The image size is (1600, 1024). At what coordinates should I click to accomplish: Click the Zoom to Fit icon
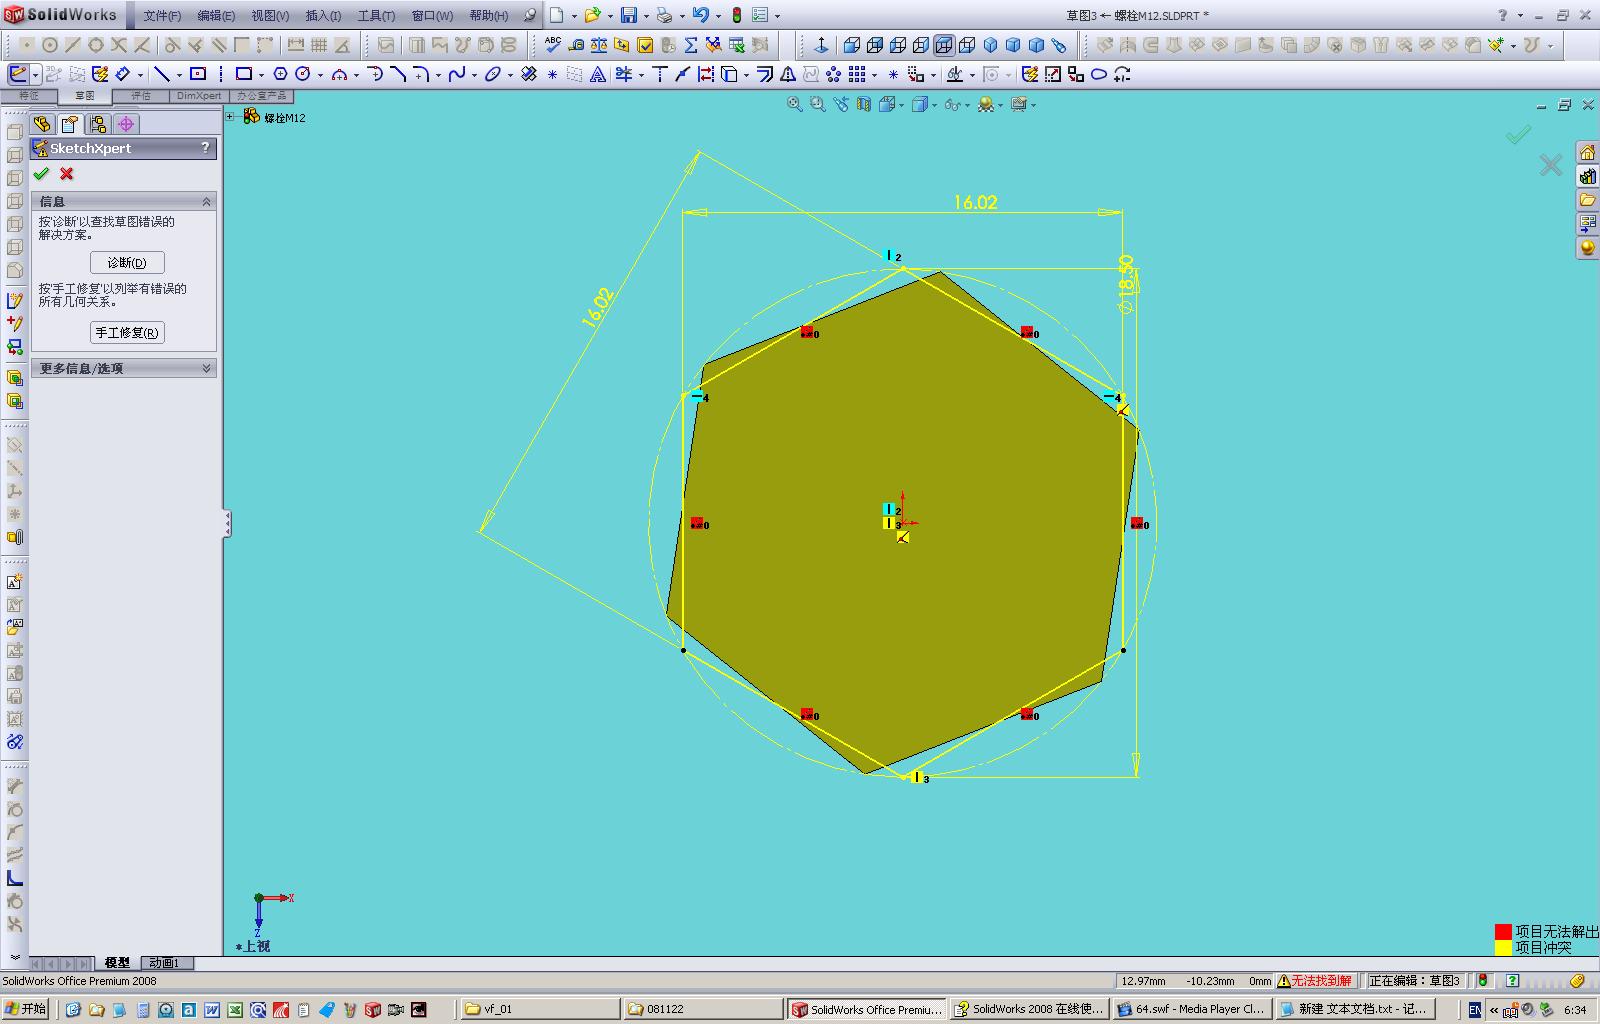[795, 104]
